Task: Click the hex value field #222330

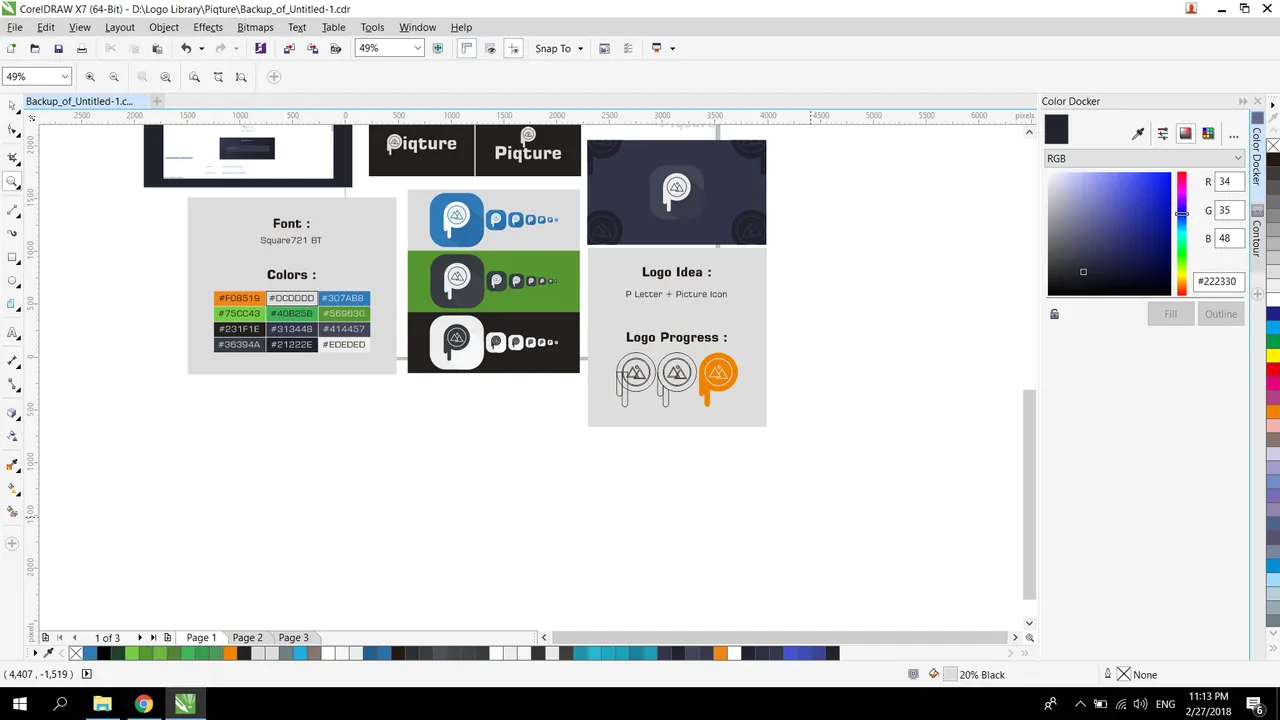Action: click(x=1218, y=281)
